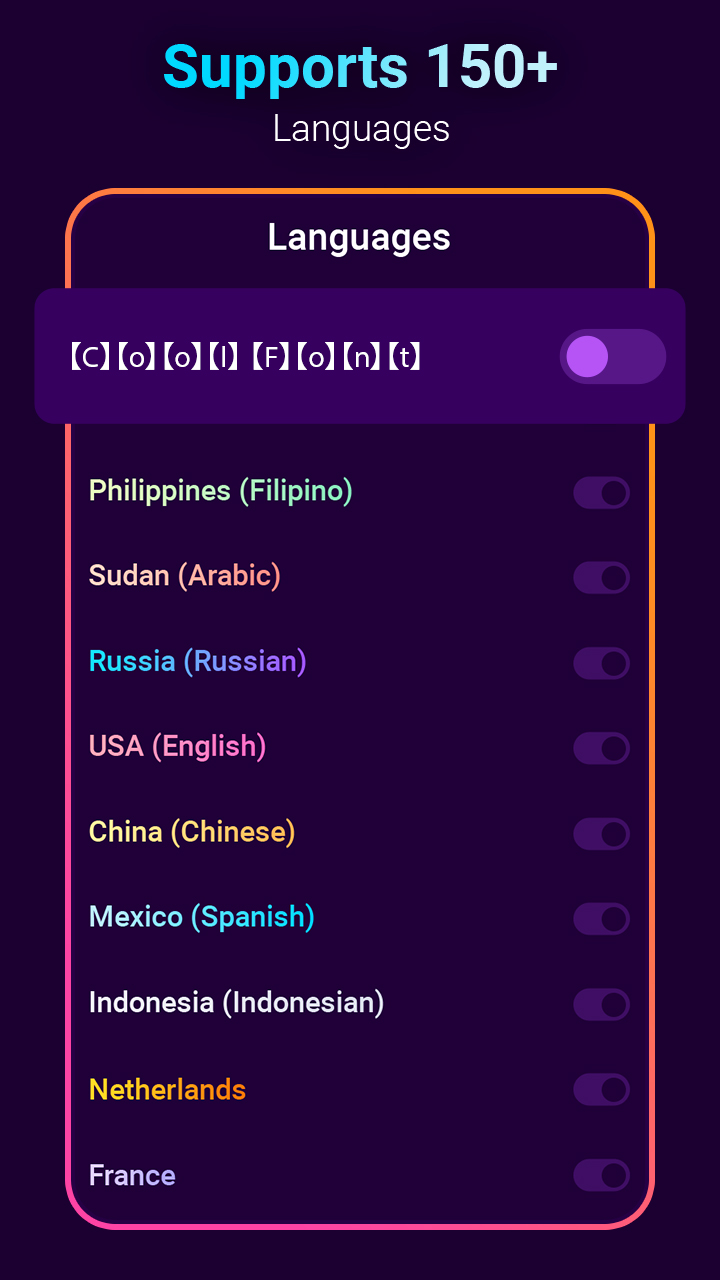This screenshot has width=720, height=1280.
Task: Tap the Sudan (Arabic) language label
Action: 185,576
